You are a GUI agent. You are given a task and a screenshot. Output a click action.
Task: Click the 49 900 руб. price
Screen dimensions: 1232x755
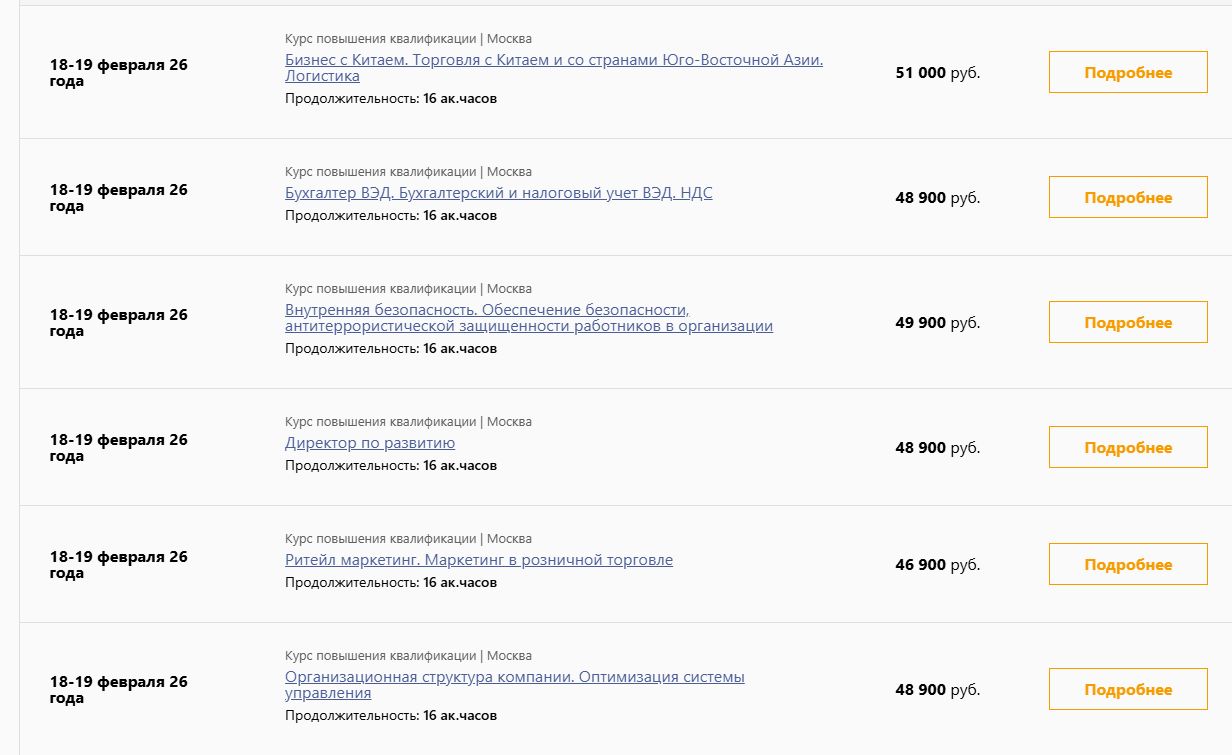click(937, 323)
